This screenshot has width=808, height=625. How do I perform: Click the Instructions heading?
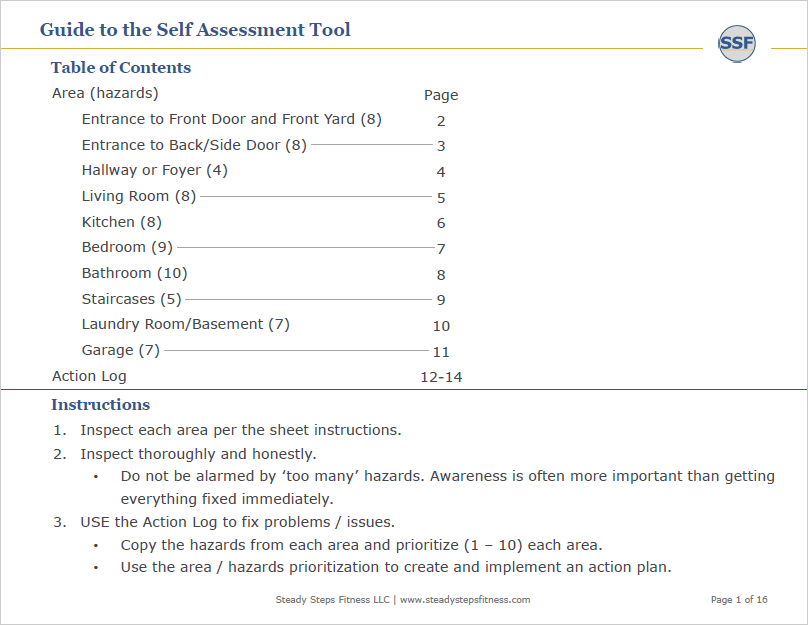click(x=100, y=405)
